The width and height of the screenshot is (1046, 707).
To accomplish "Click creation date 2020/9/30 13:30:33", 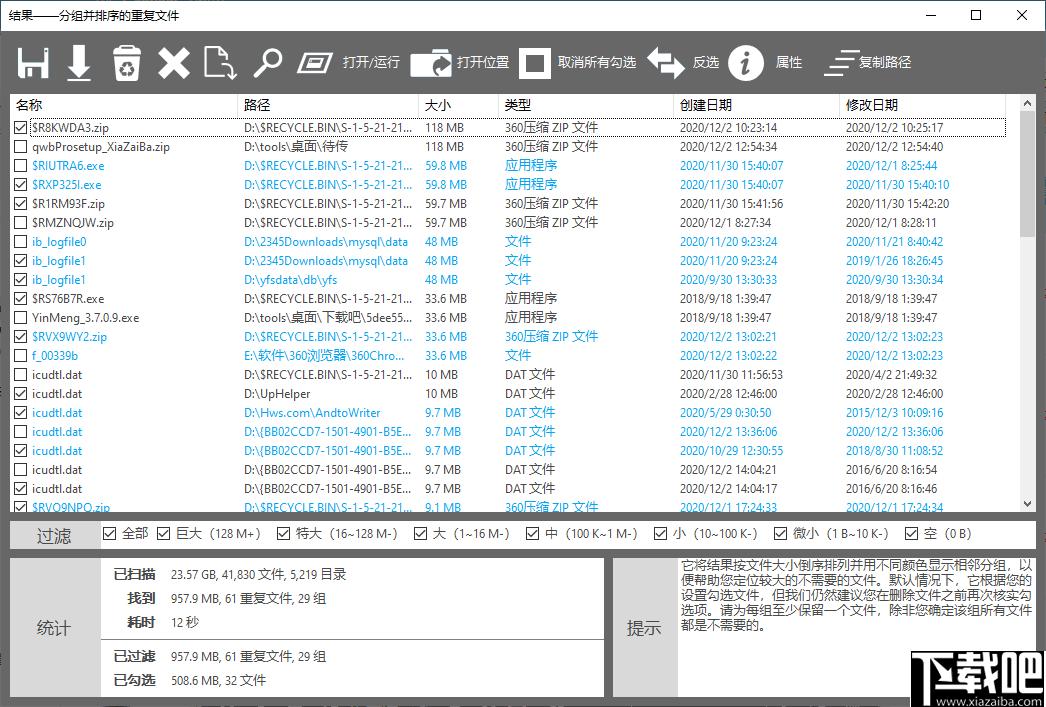I will pyautogui.click(x=728, y=279).
